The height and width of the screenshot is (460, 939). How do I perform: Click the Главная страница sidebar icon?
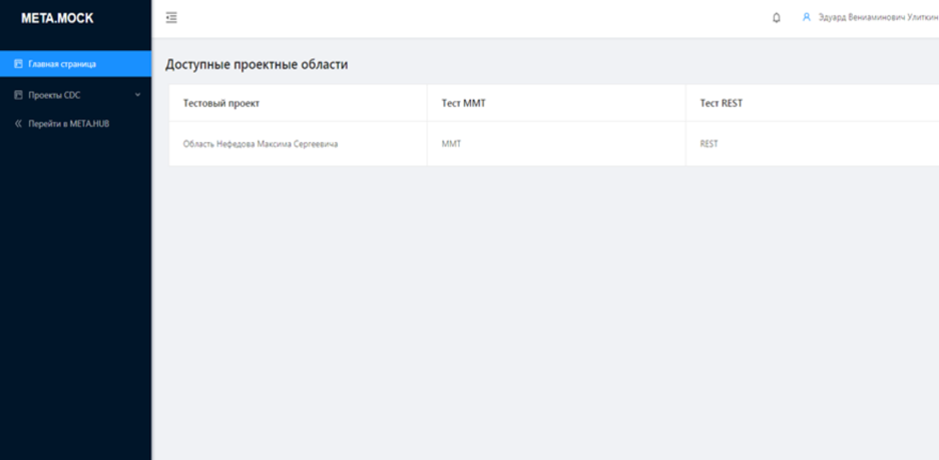pyautogui.click(x=18, y=63)
